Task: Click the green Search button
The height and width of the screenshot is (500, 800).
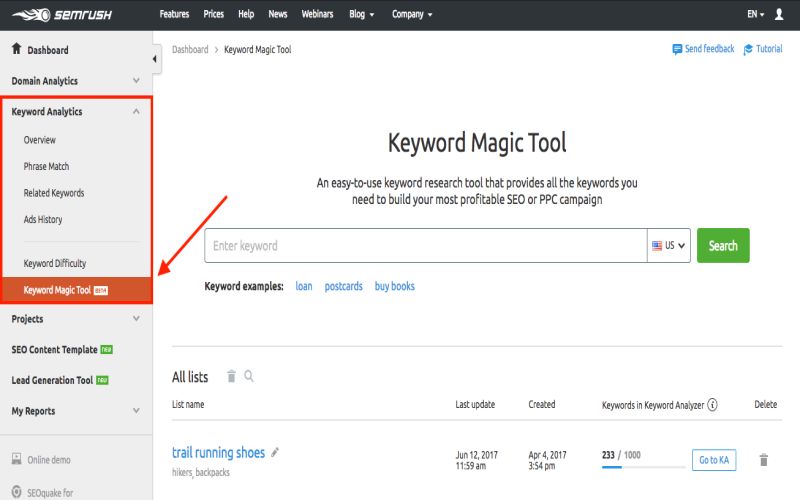Action: coord(723,245)
